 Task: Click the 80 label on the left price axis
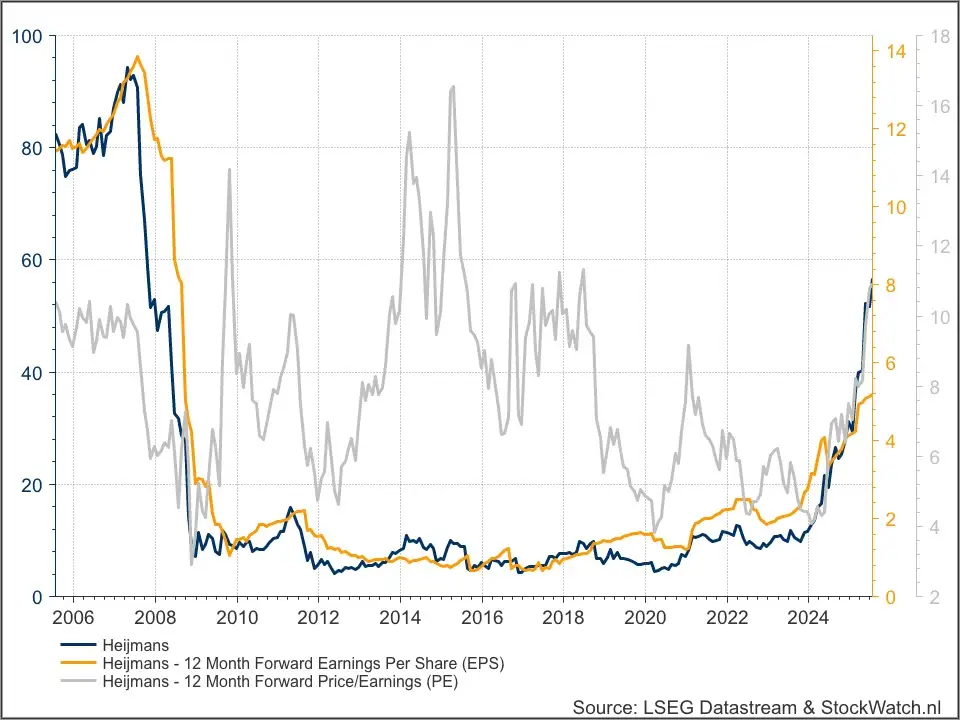[32, 149]
